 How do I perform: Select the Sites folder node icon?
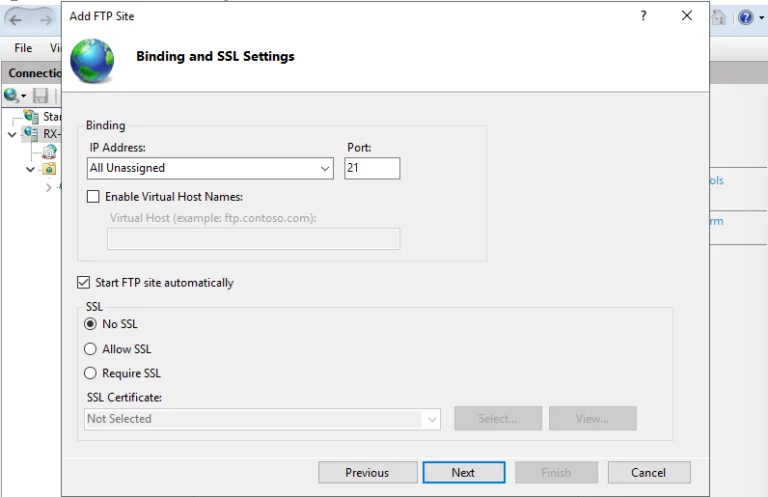pos(49,169)
